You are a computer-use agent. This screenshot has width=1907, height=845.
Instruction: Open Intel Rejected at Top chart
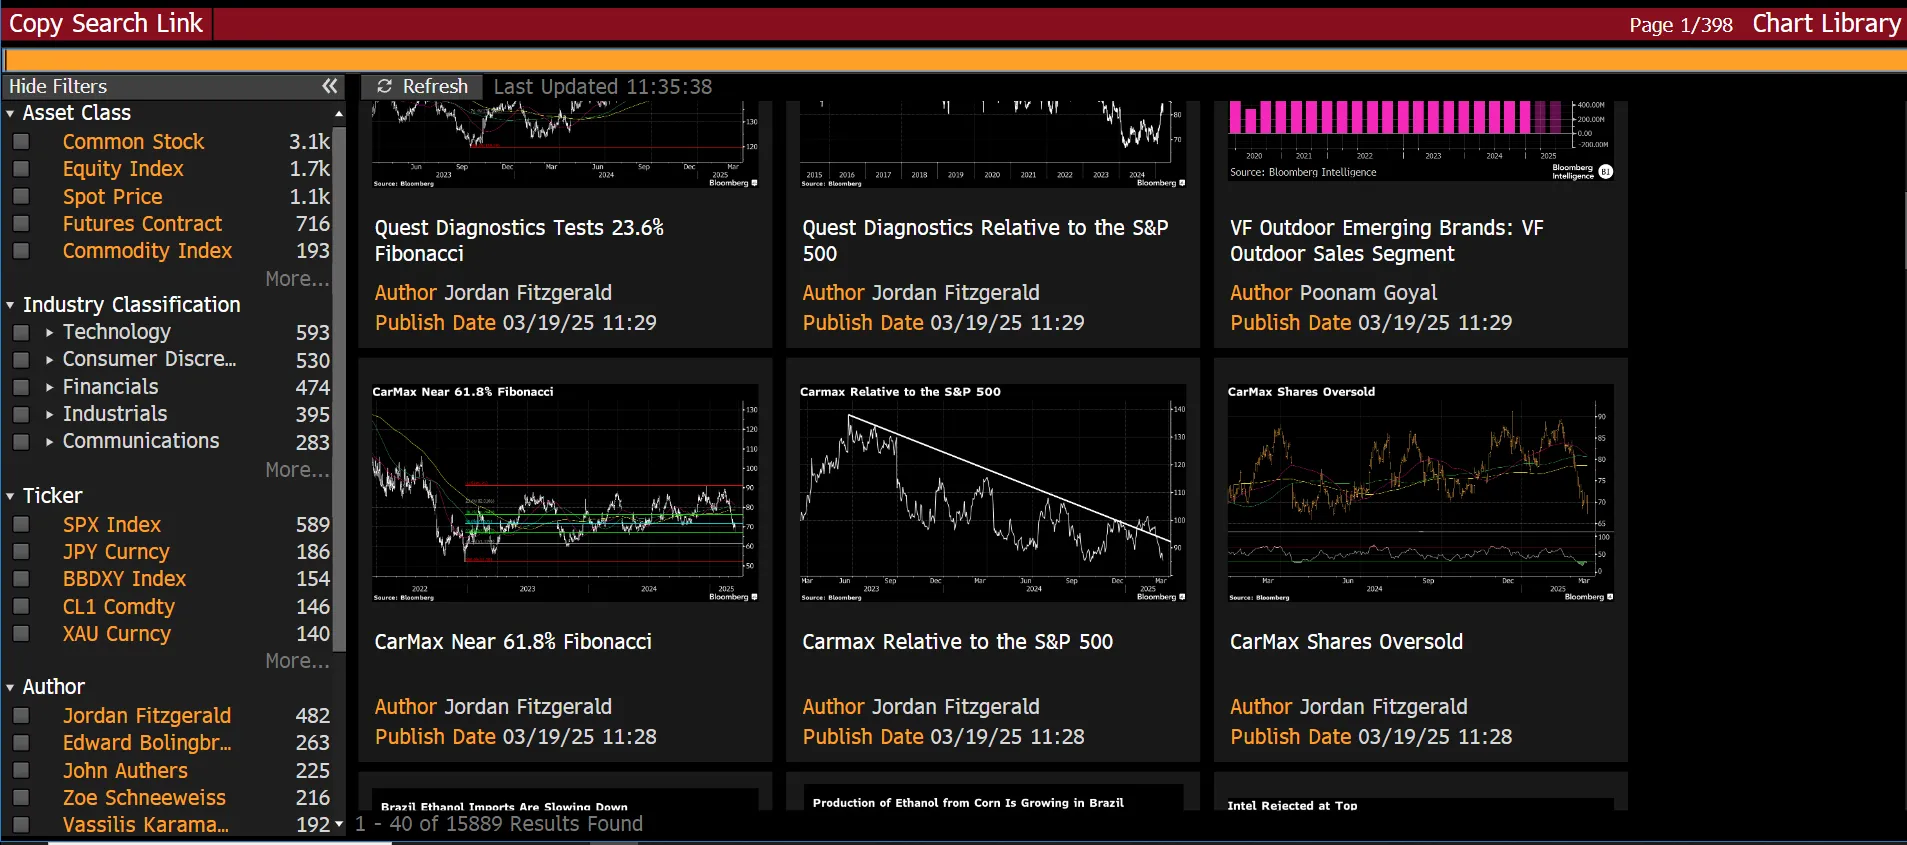[1421, 804]
